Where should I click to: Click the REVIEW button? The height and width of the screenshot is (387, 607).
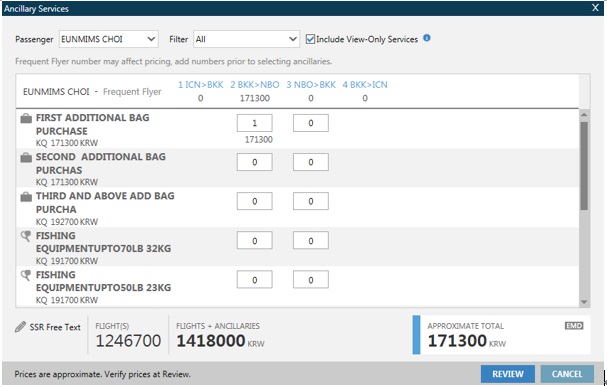pos(508,374)
